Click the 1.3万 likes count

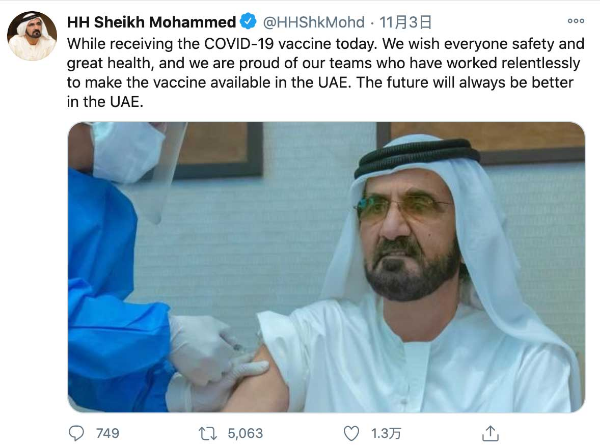384,433
